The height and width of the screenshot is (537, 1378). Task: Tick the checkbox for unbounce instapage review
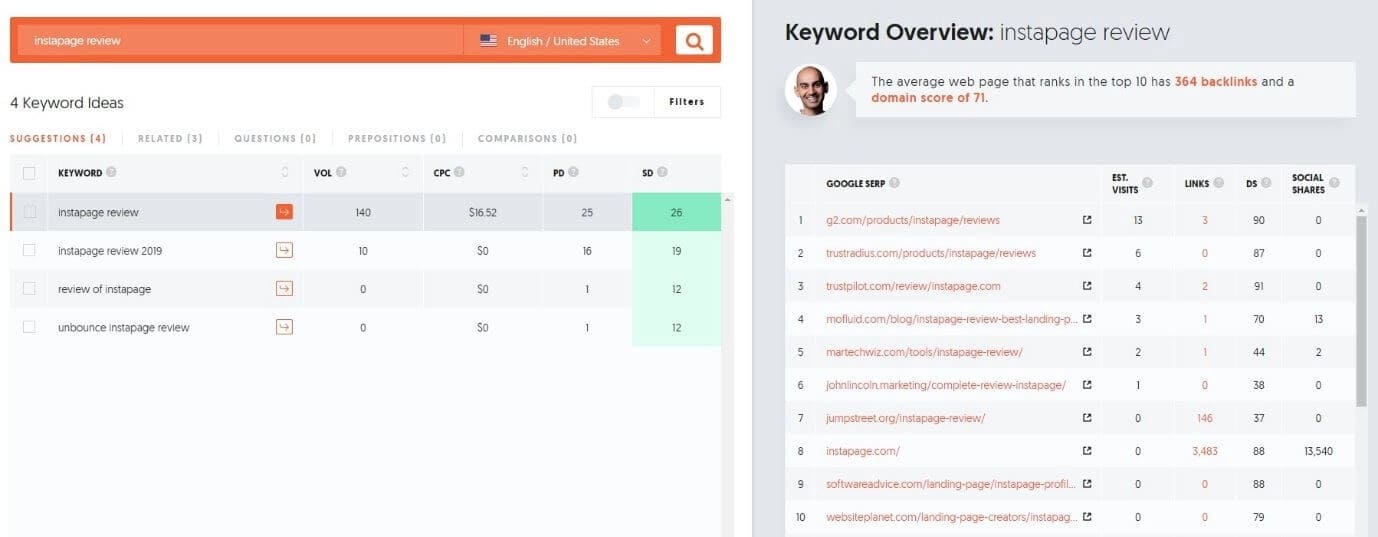(29, 327)
